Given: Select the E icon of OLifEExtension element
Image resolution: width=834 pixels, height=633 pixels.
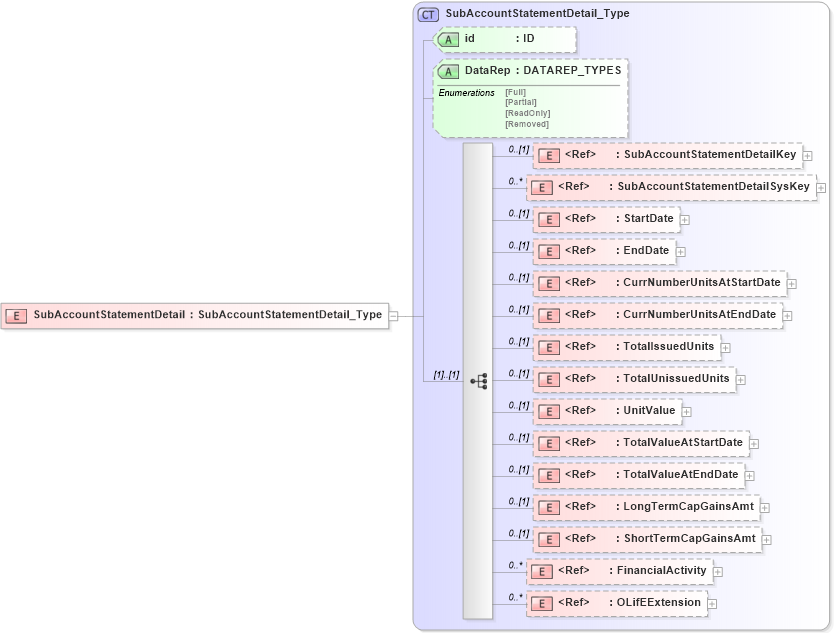Looking at the screenshot, I should (x=542, y=603).
